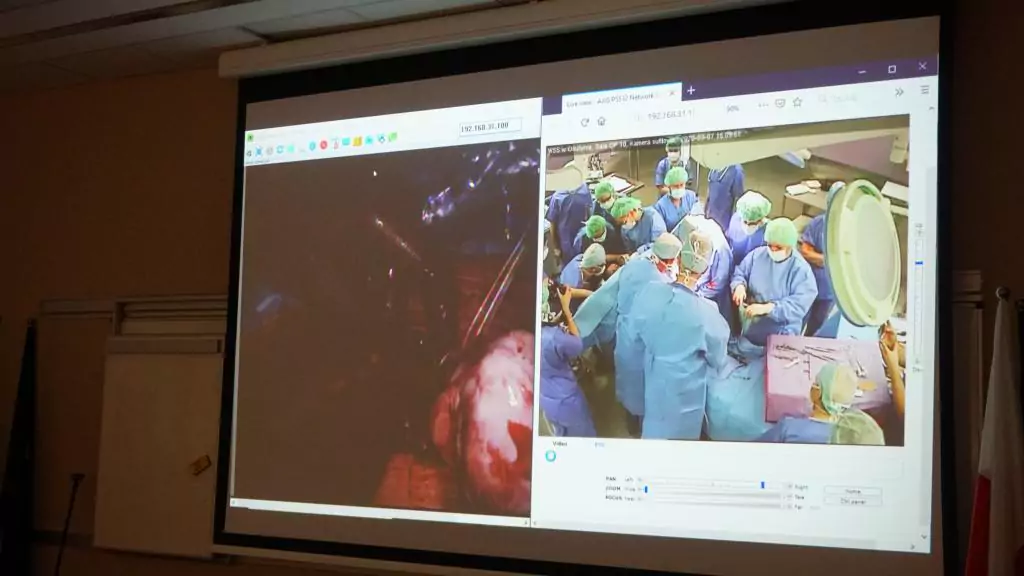Click the yellow icon in left toolbar
The image size is (1024, 576).
pos(356,142)
